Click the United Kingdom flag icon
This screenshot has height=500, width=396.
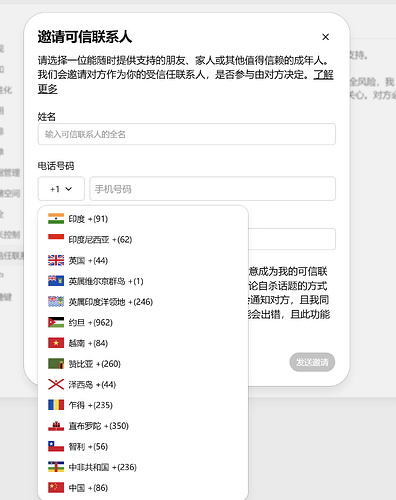[x=56, y=260]
